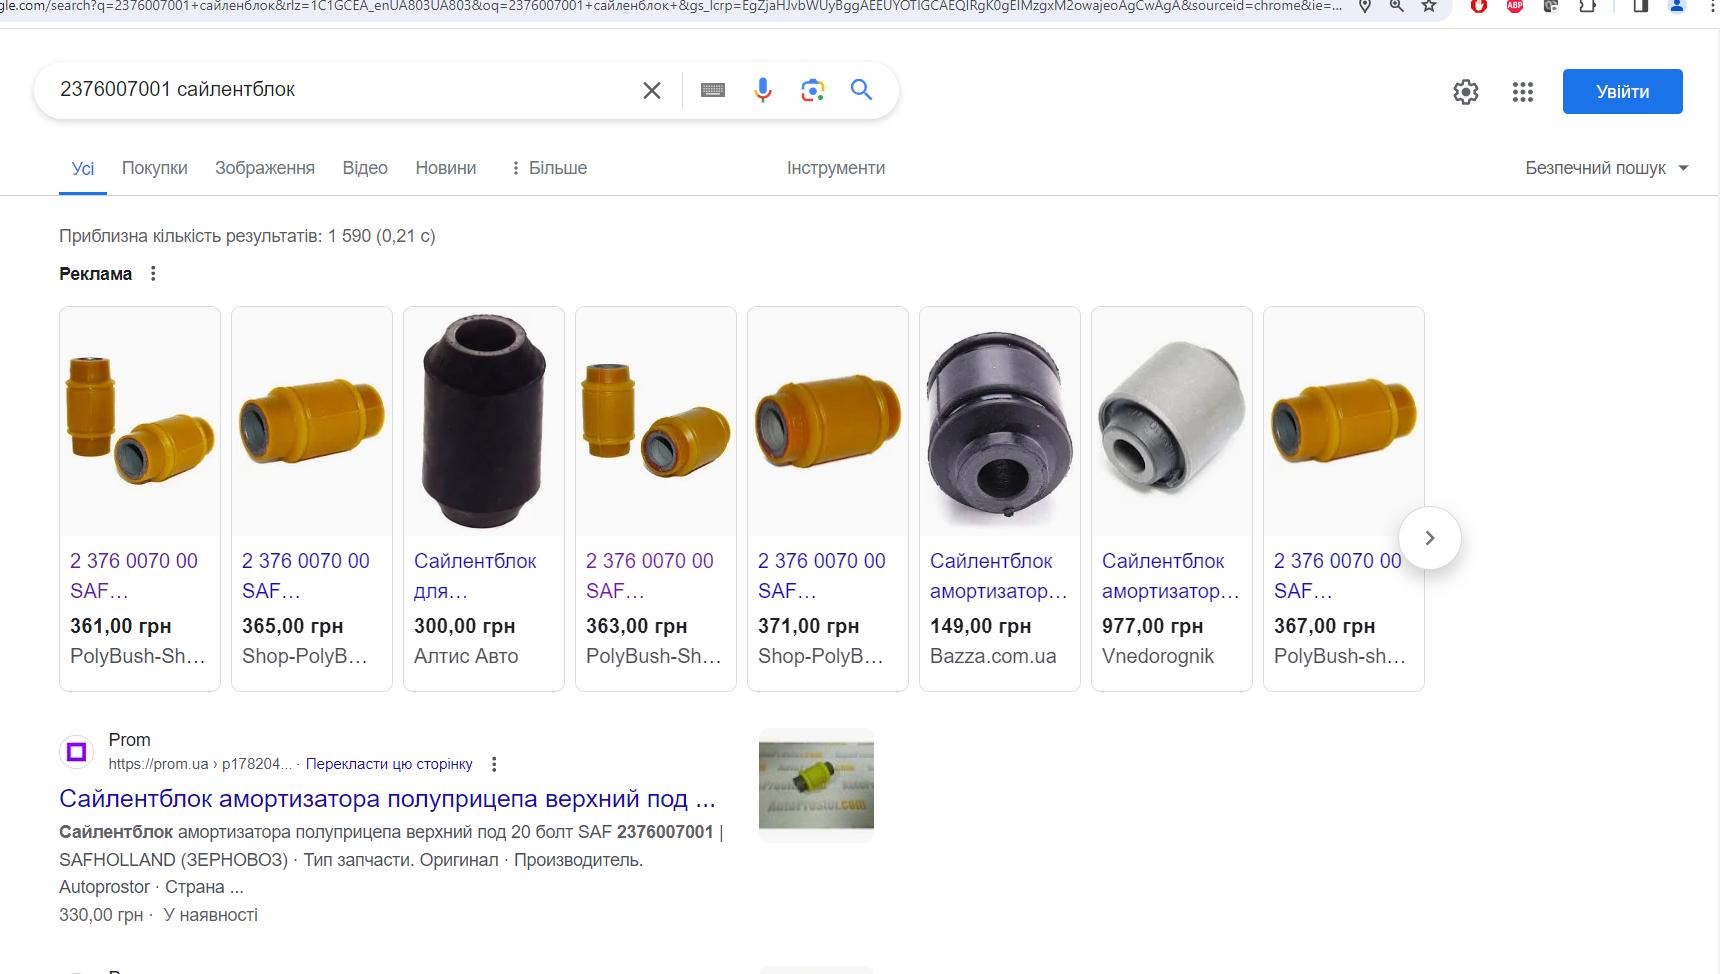
Task: Advance the shopping carousel with arrow
Action: point(1430,538)
